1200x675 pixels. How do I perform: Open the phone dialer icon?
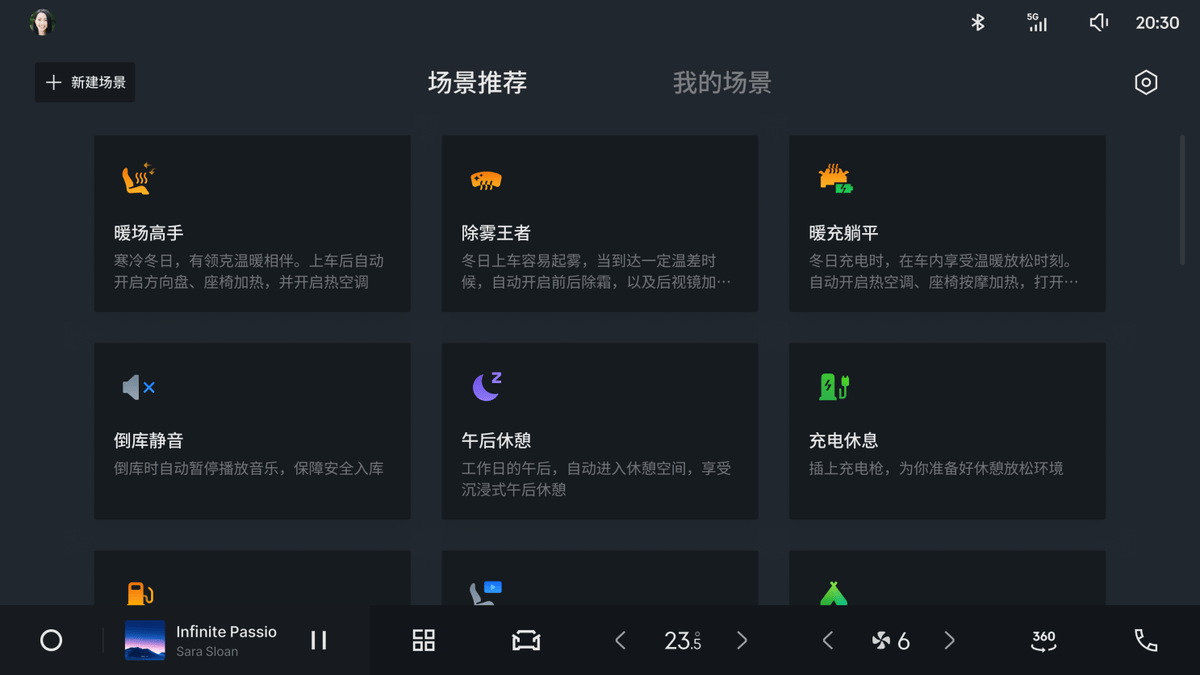coord(1147,641)
